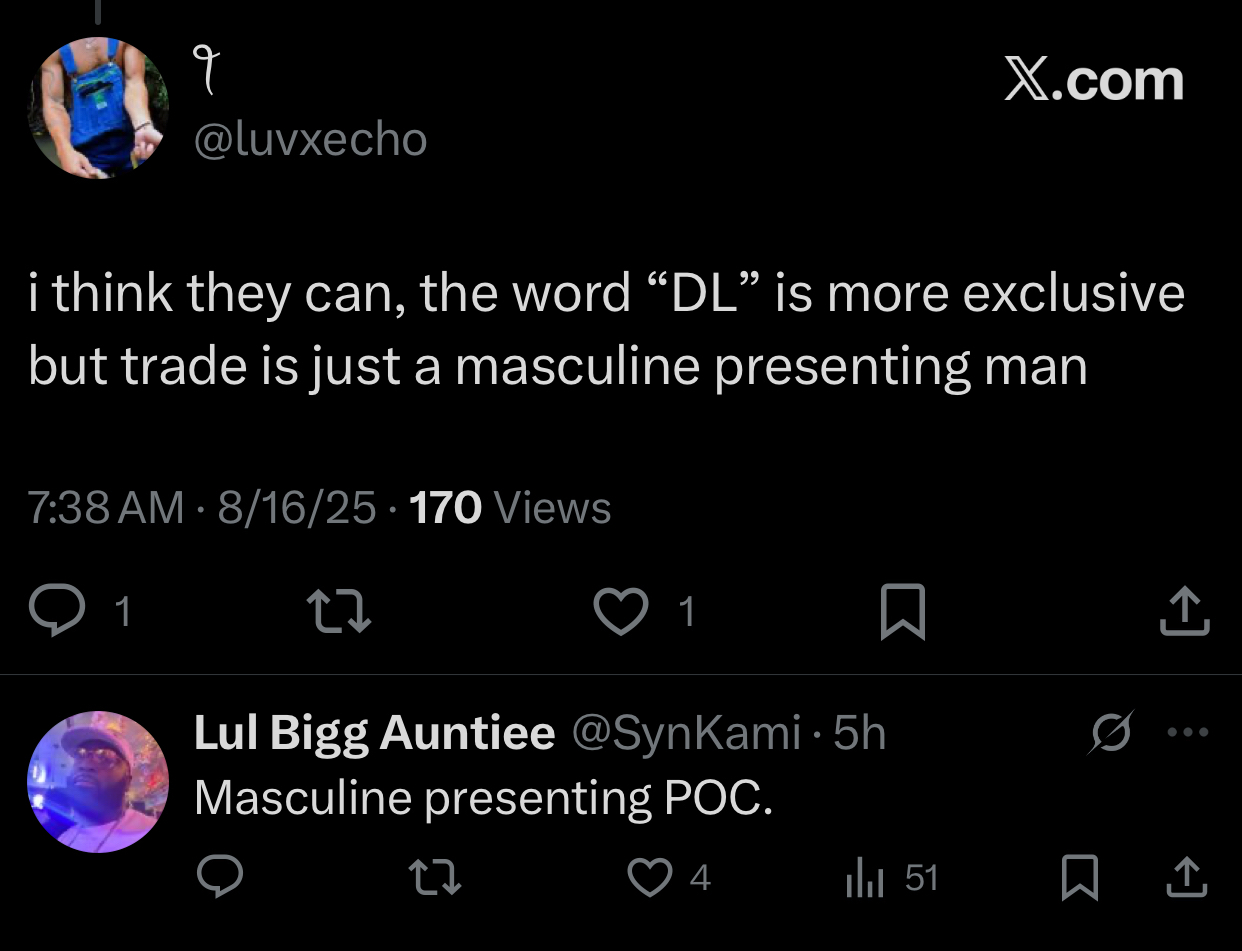
Task: Open @luvxecho profile picture
Action: click(97, 108)
